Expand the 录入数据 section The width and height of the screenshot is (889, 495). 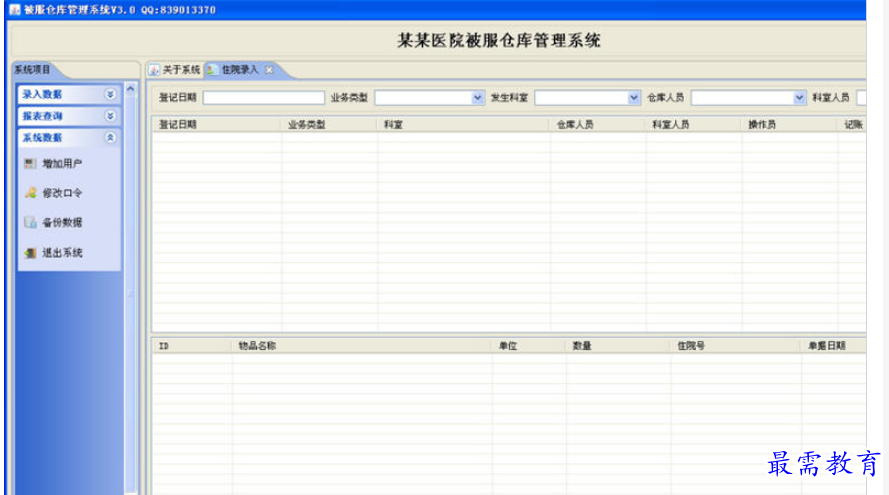point(110,94)
